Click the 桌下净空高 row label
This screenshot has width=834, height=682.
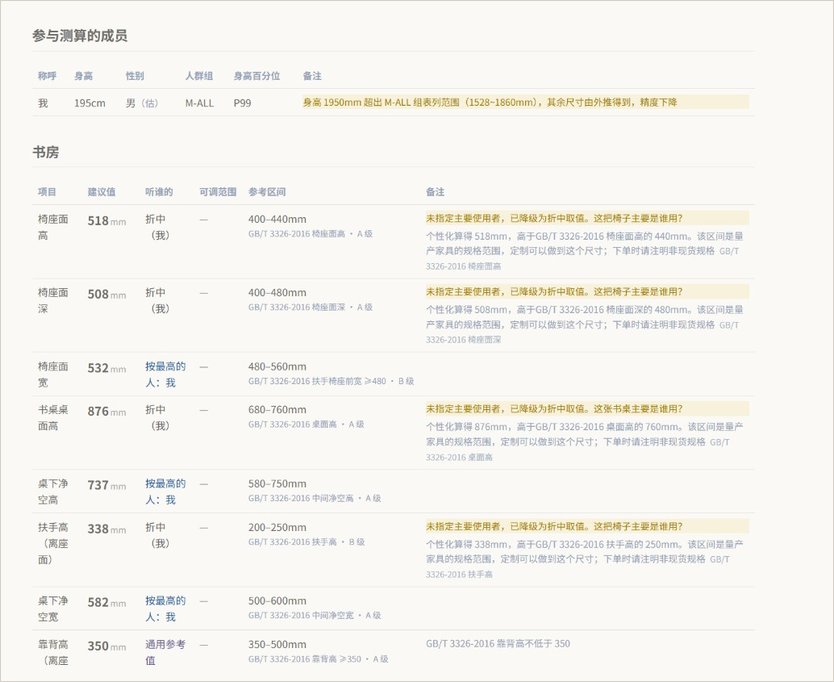point(53,492)
